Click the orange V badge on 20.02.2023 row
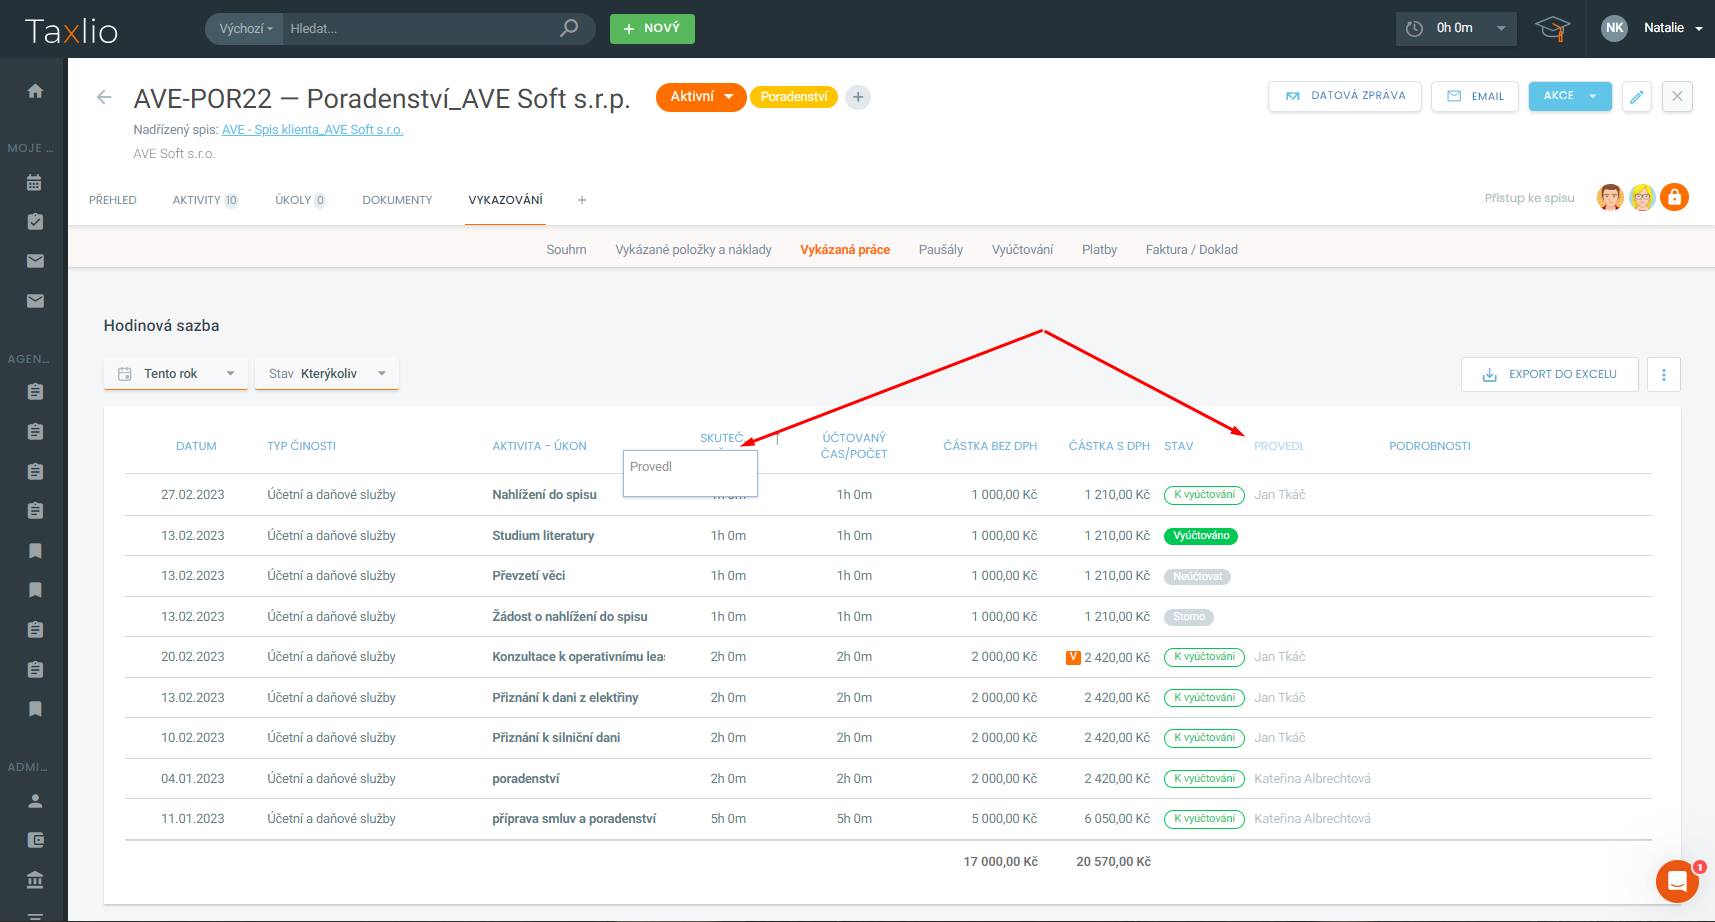This screenshot has width=1715, height=922. tap(1073, 658)
